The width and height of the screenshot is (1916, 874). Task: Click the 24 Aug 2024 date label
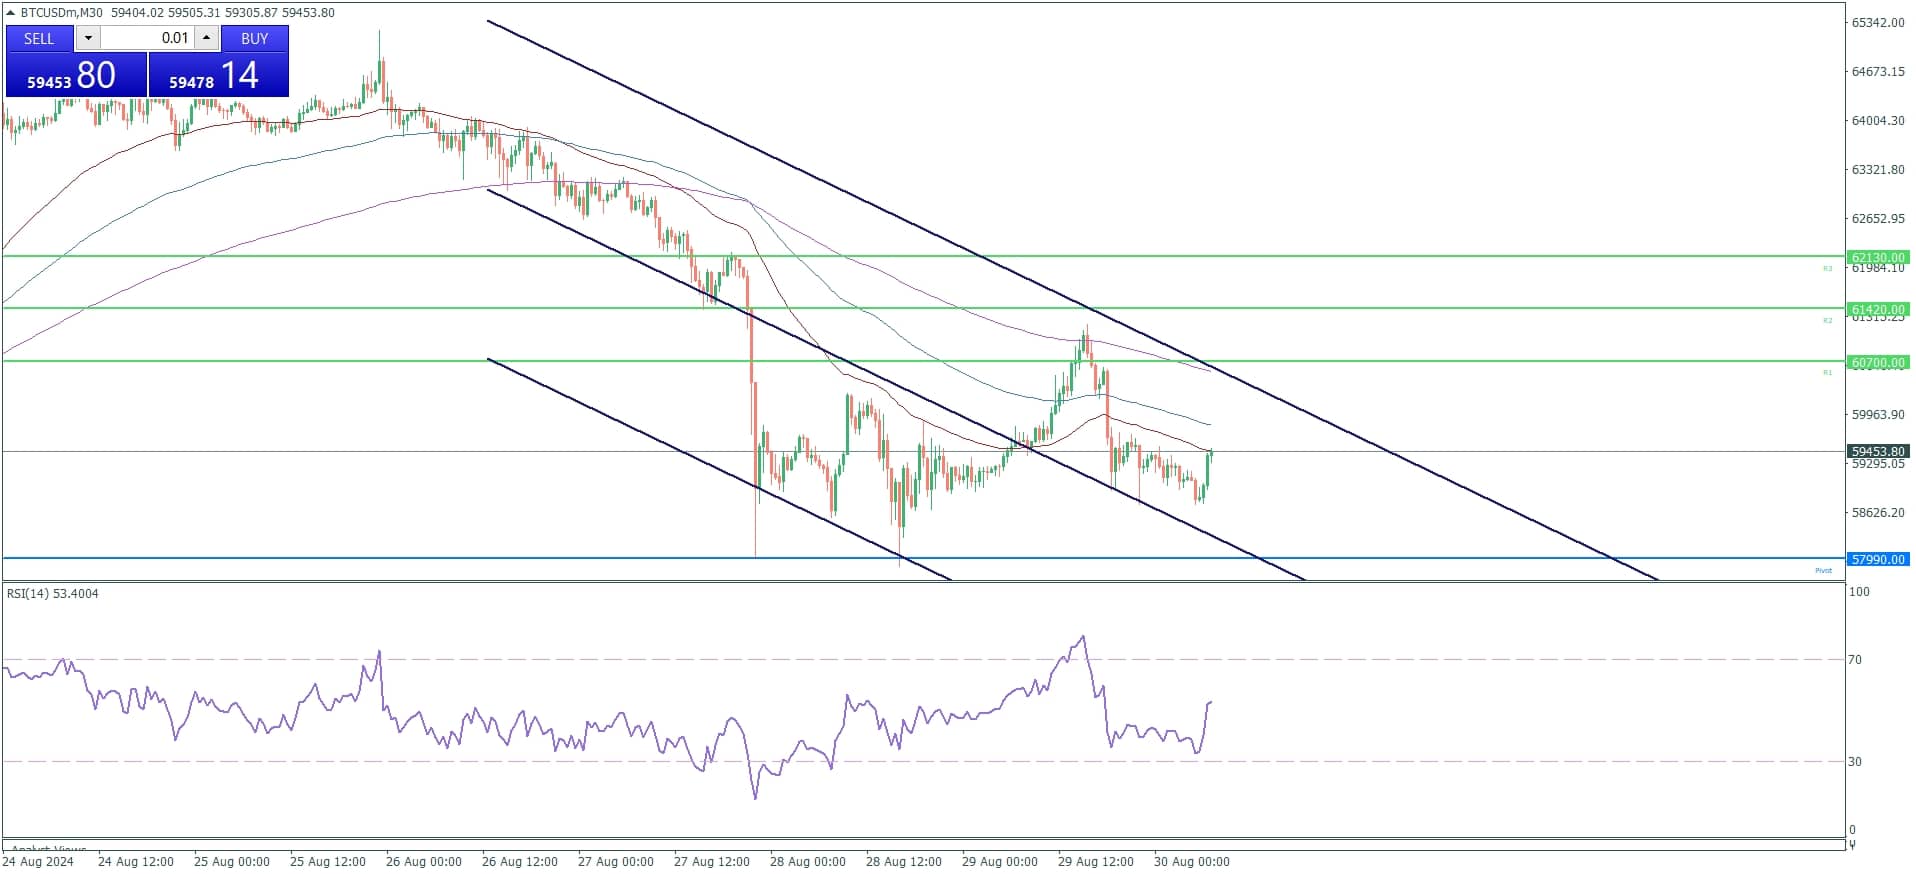tap(38, 861)
